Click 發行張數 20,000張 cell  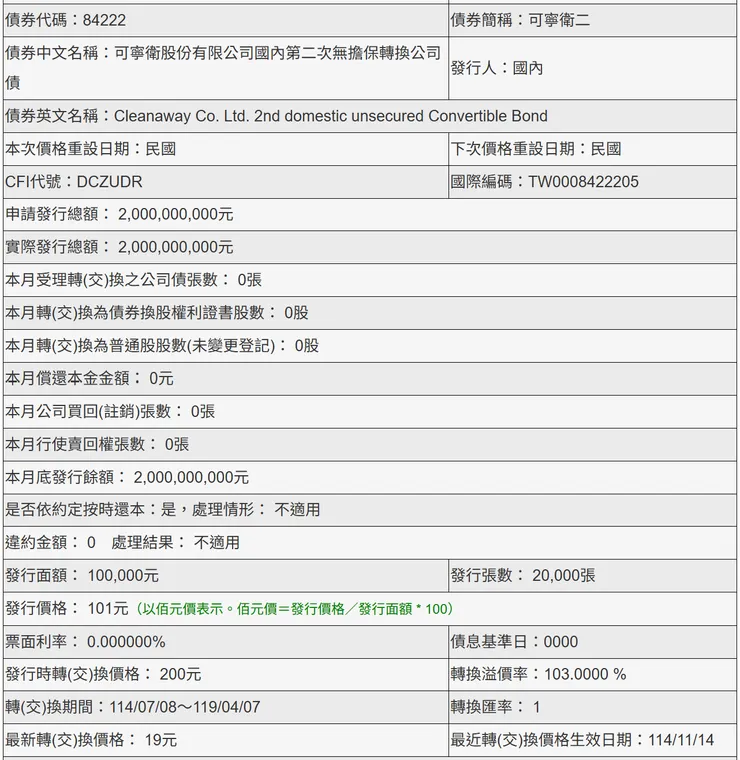592,575
